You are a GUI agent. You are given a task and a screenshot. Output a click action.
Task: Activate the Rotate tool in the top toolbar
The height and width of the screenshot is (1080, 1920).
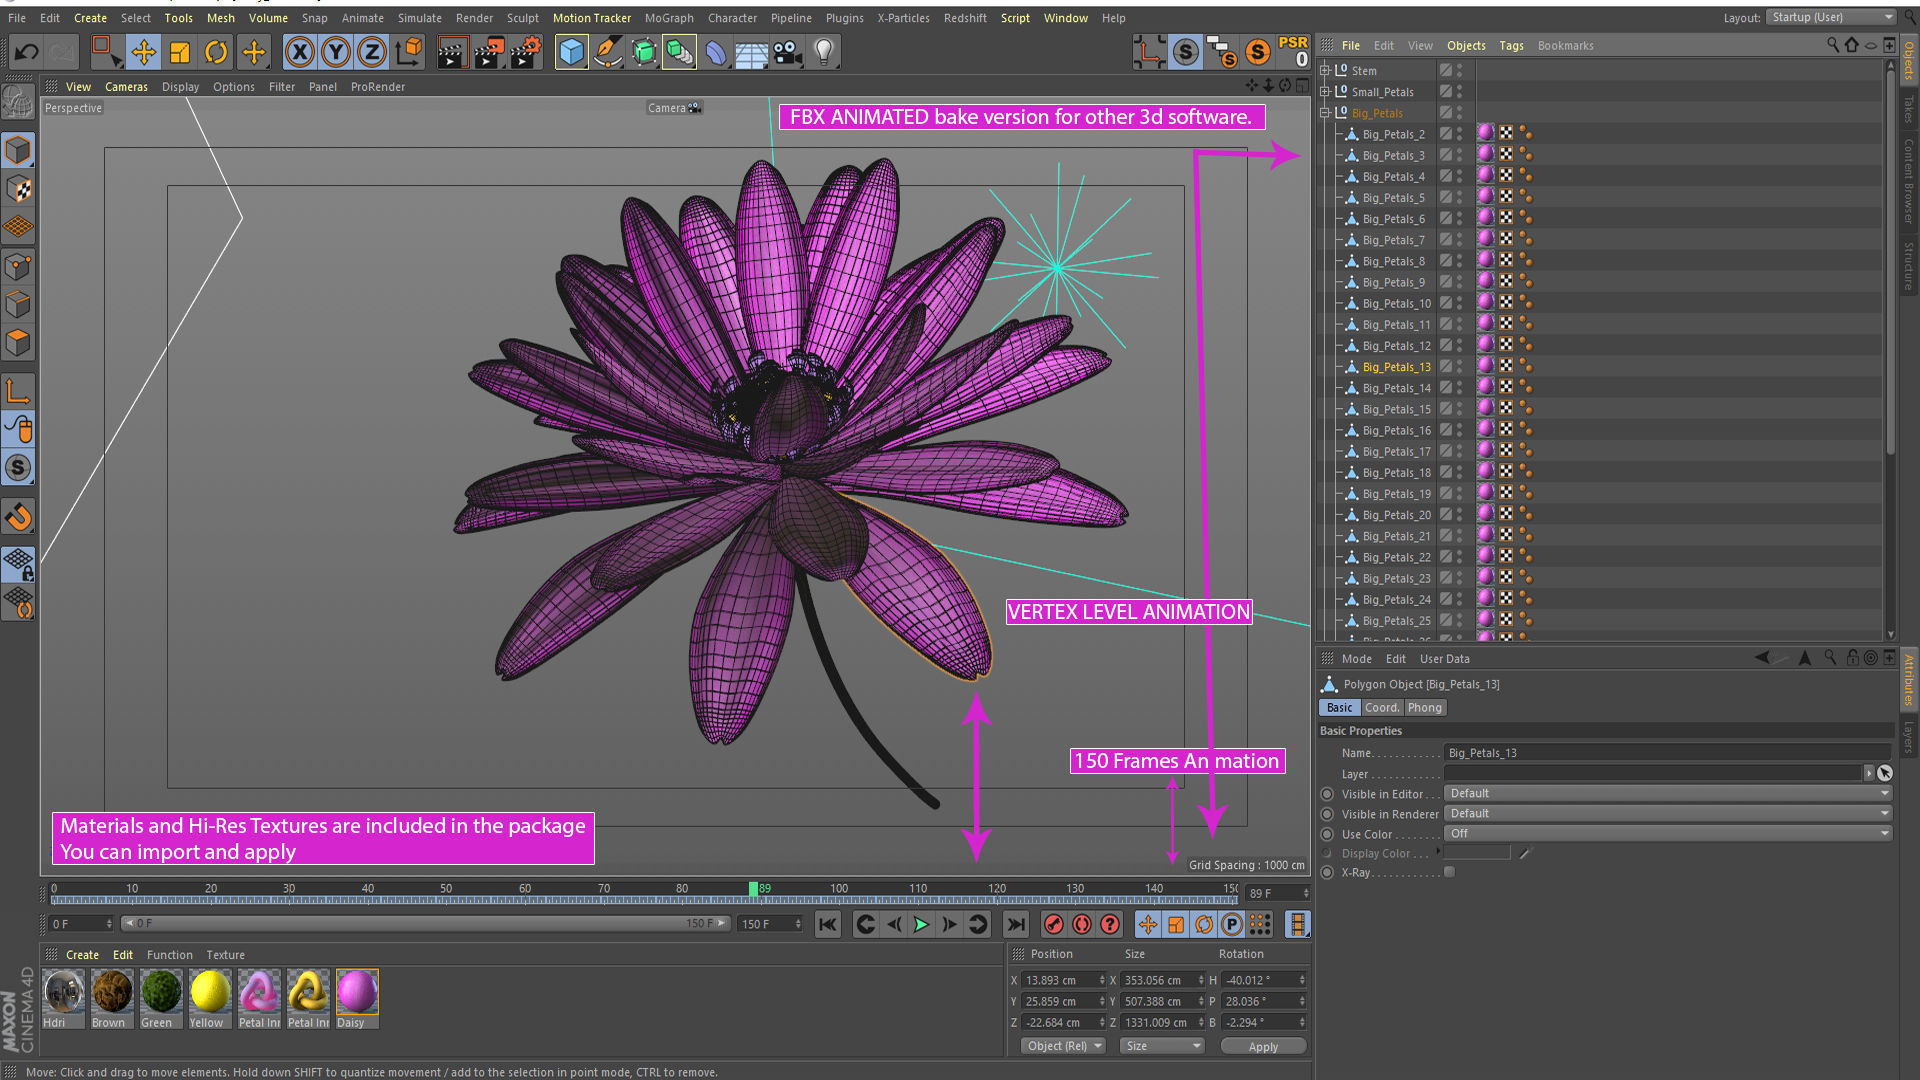point(216,52)
